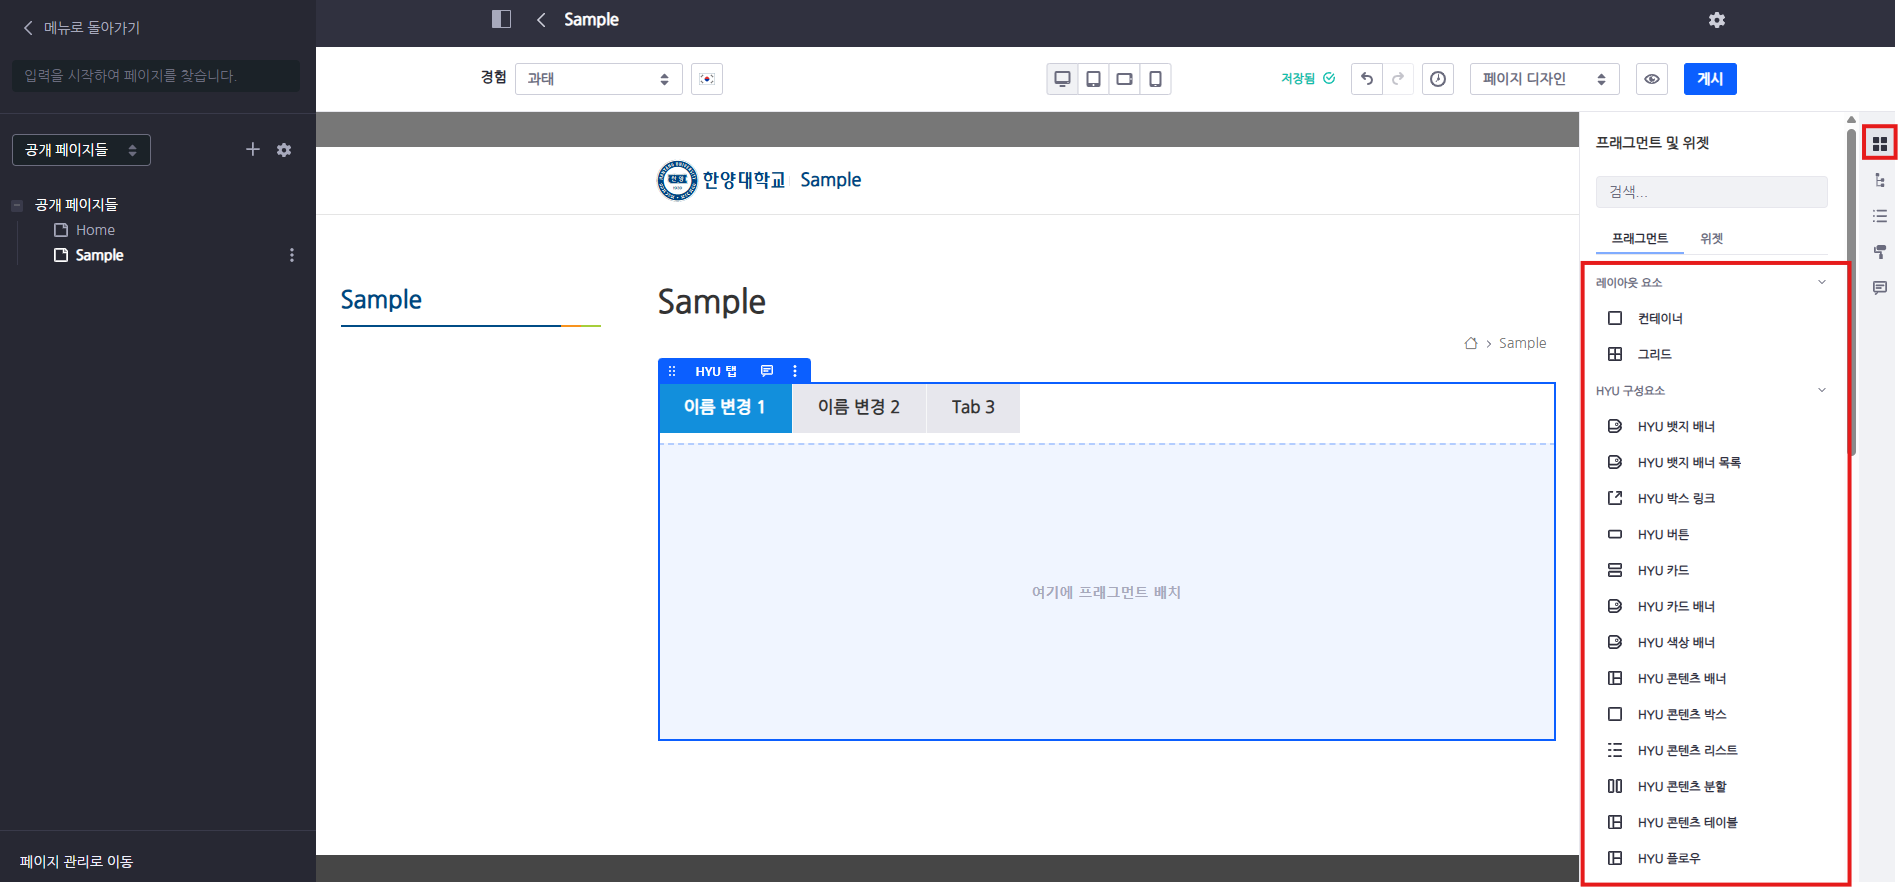The width and height of the screenshot is (1898, 887).
Task: Open the page design options paint-roller icon
Action: click(x=1880, y=252)
